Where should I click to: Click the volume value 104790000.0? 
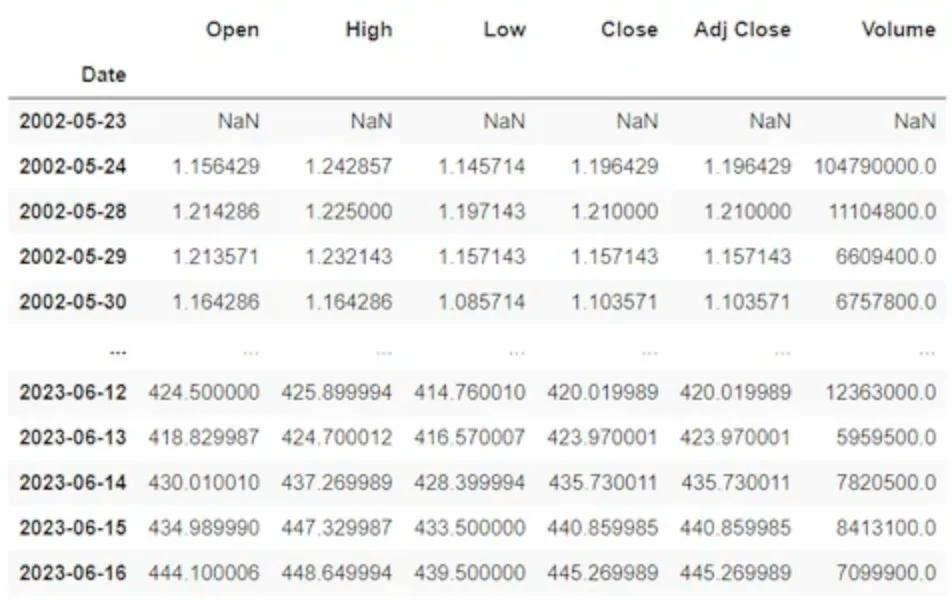click(875, 166)
